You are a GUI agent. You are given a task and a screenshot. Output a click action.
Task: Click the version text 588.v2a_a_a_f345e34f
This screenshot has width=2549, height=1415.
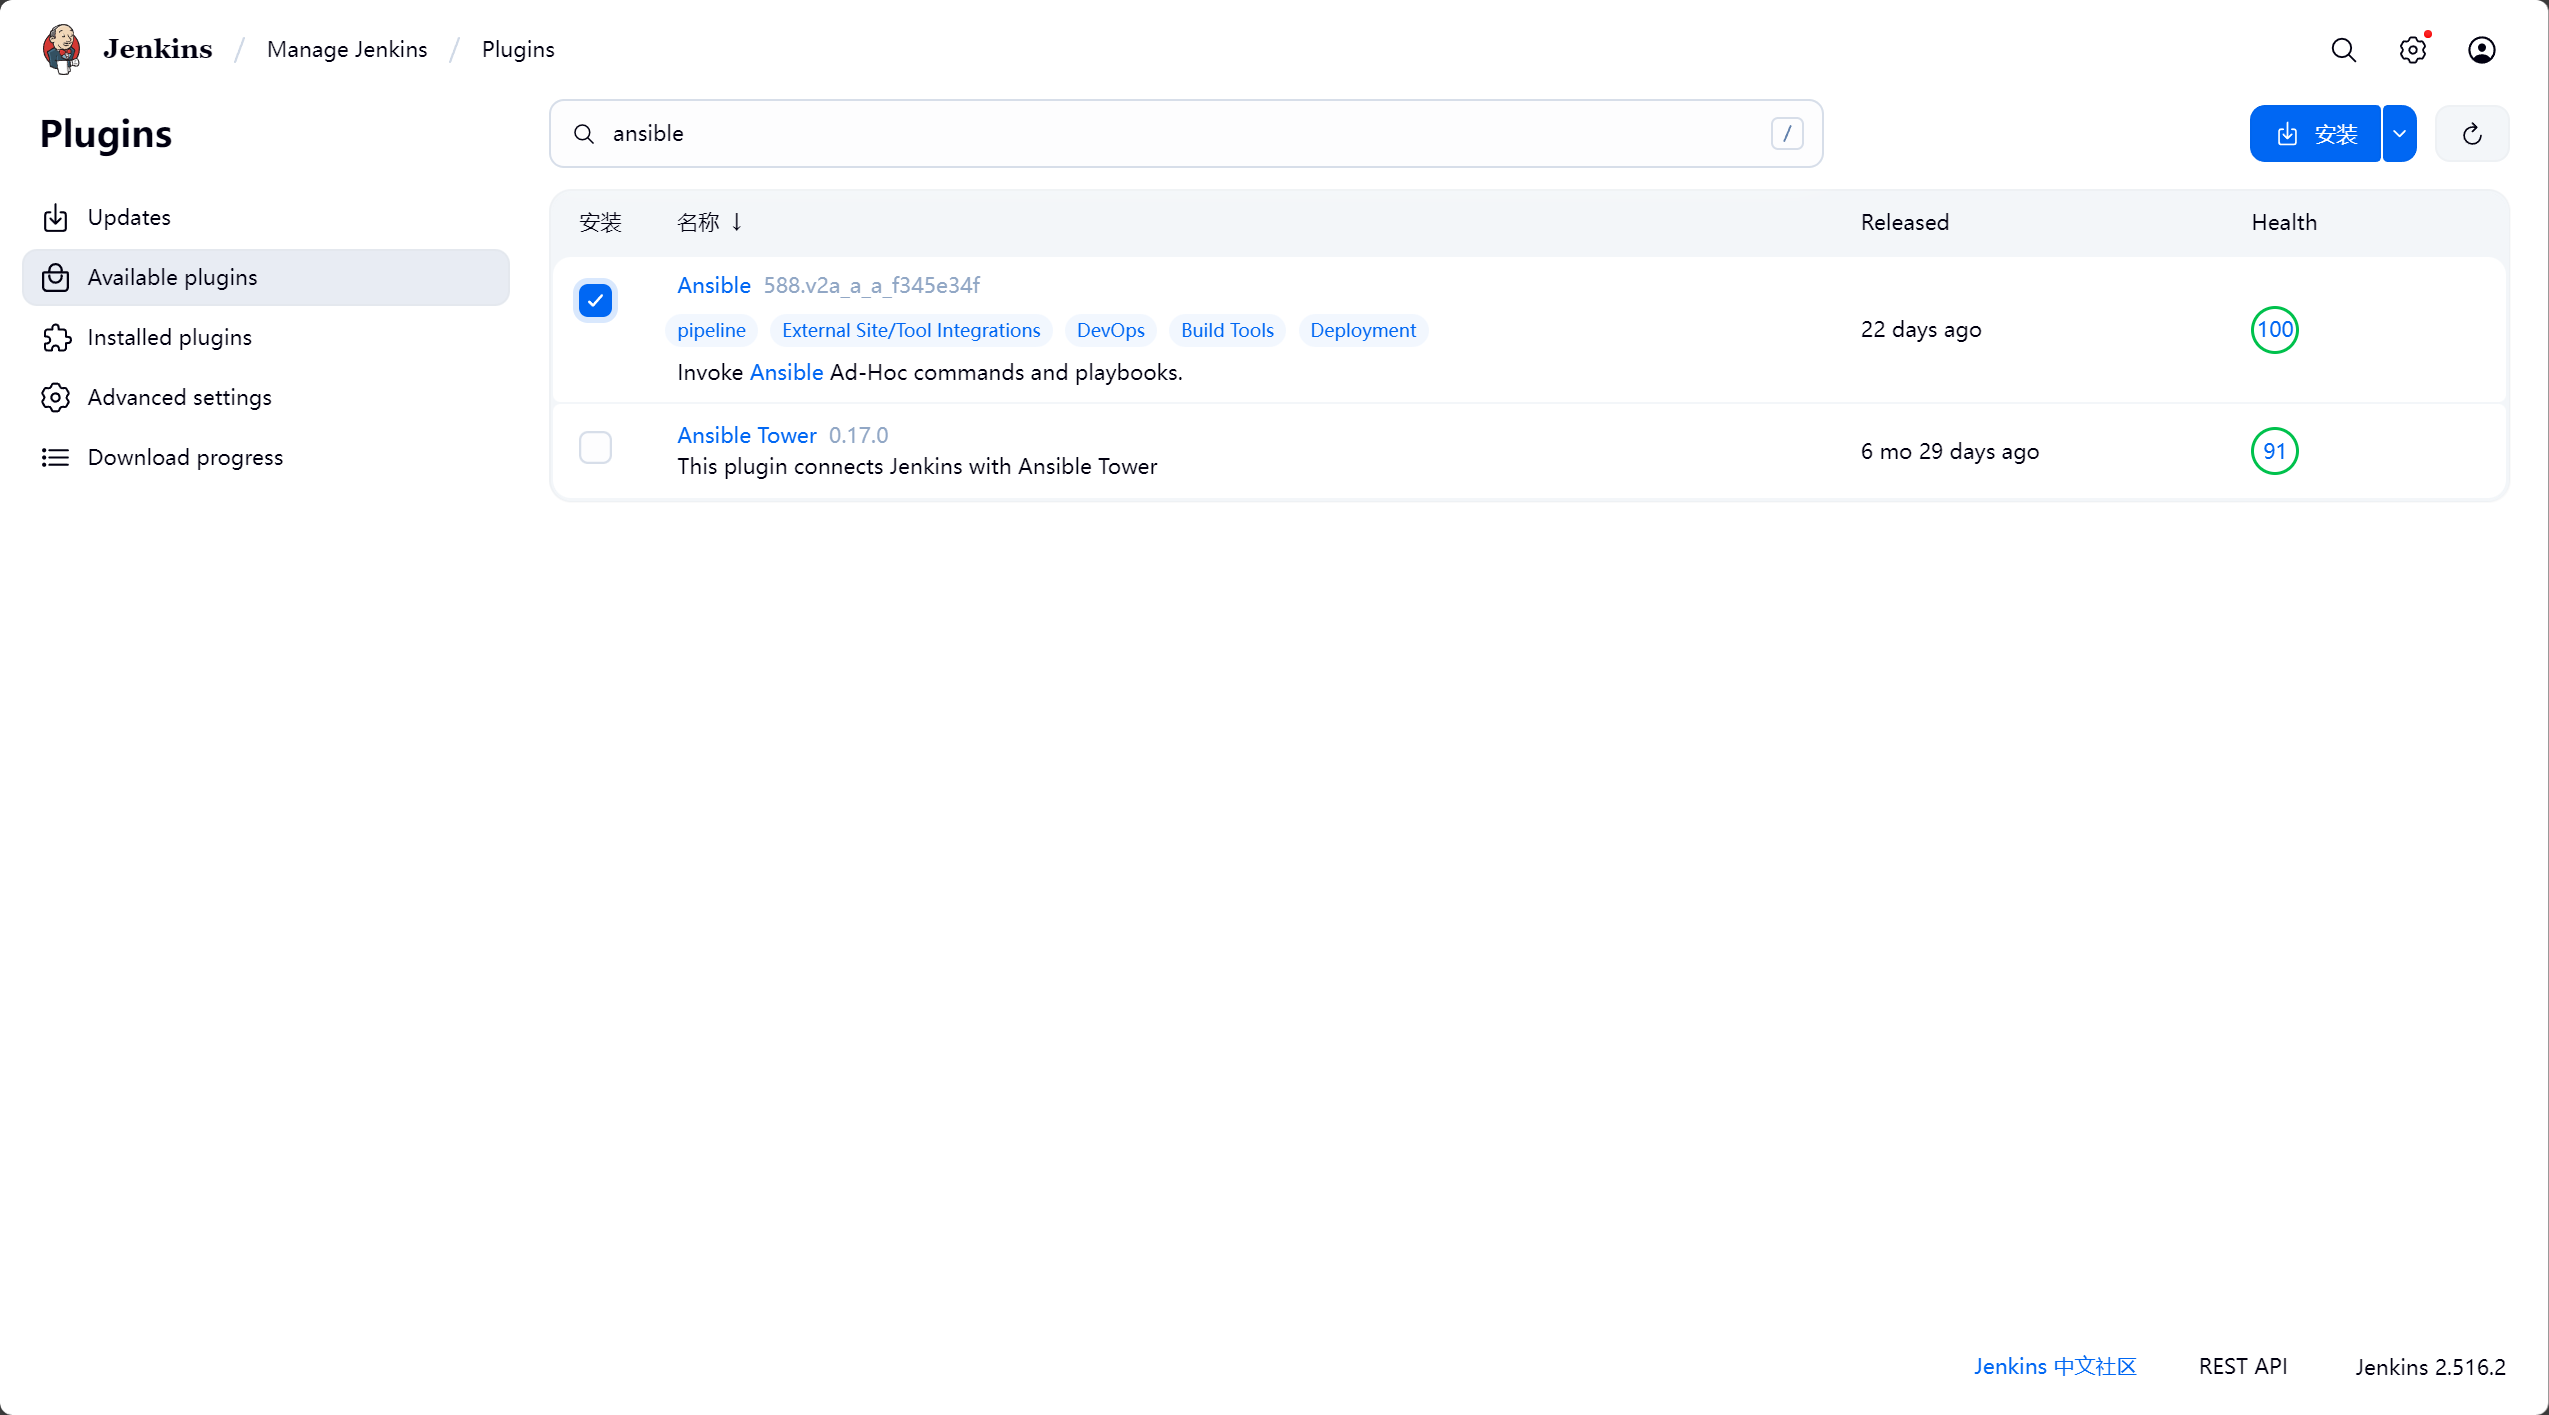872,285
